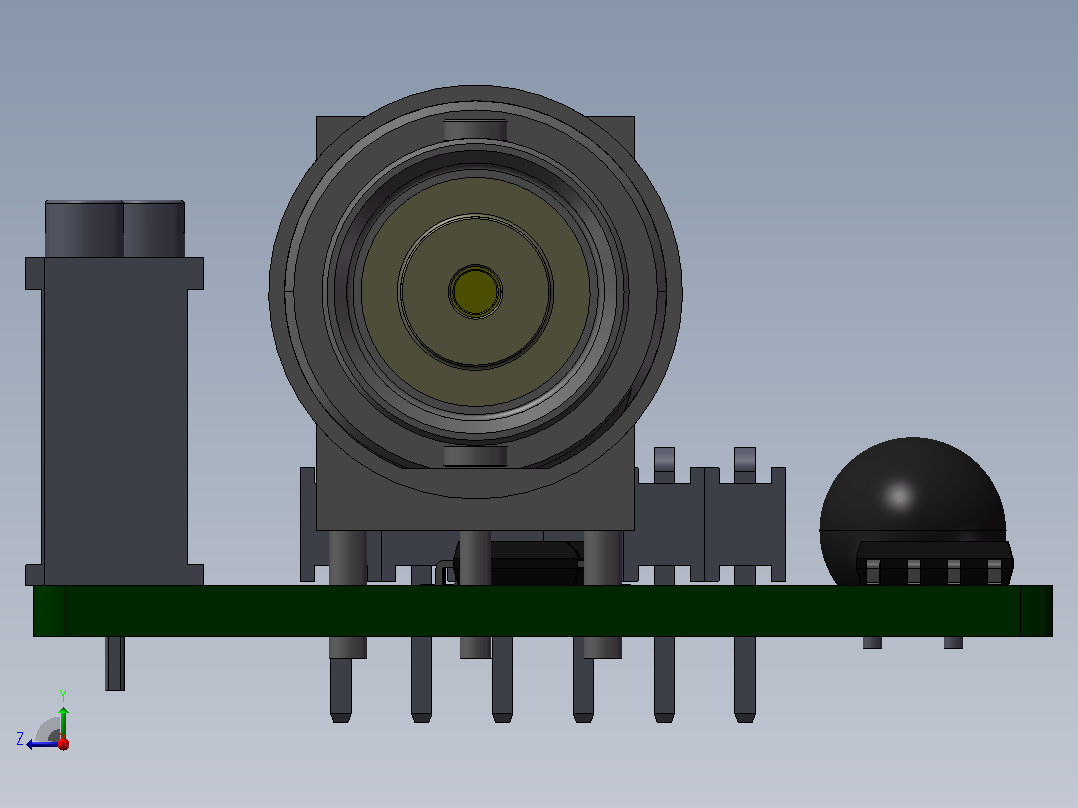Click the red origin ball of the view triad
Image resolution: width=1078 pixels, height=808 pixels.
(63, 744)
